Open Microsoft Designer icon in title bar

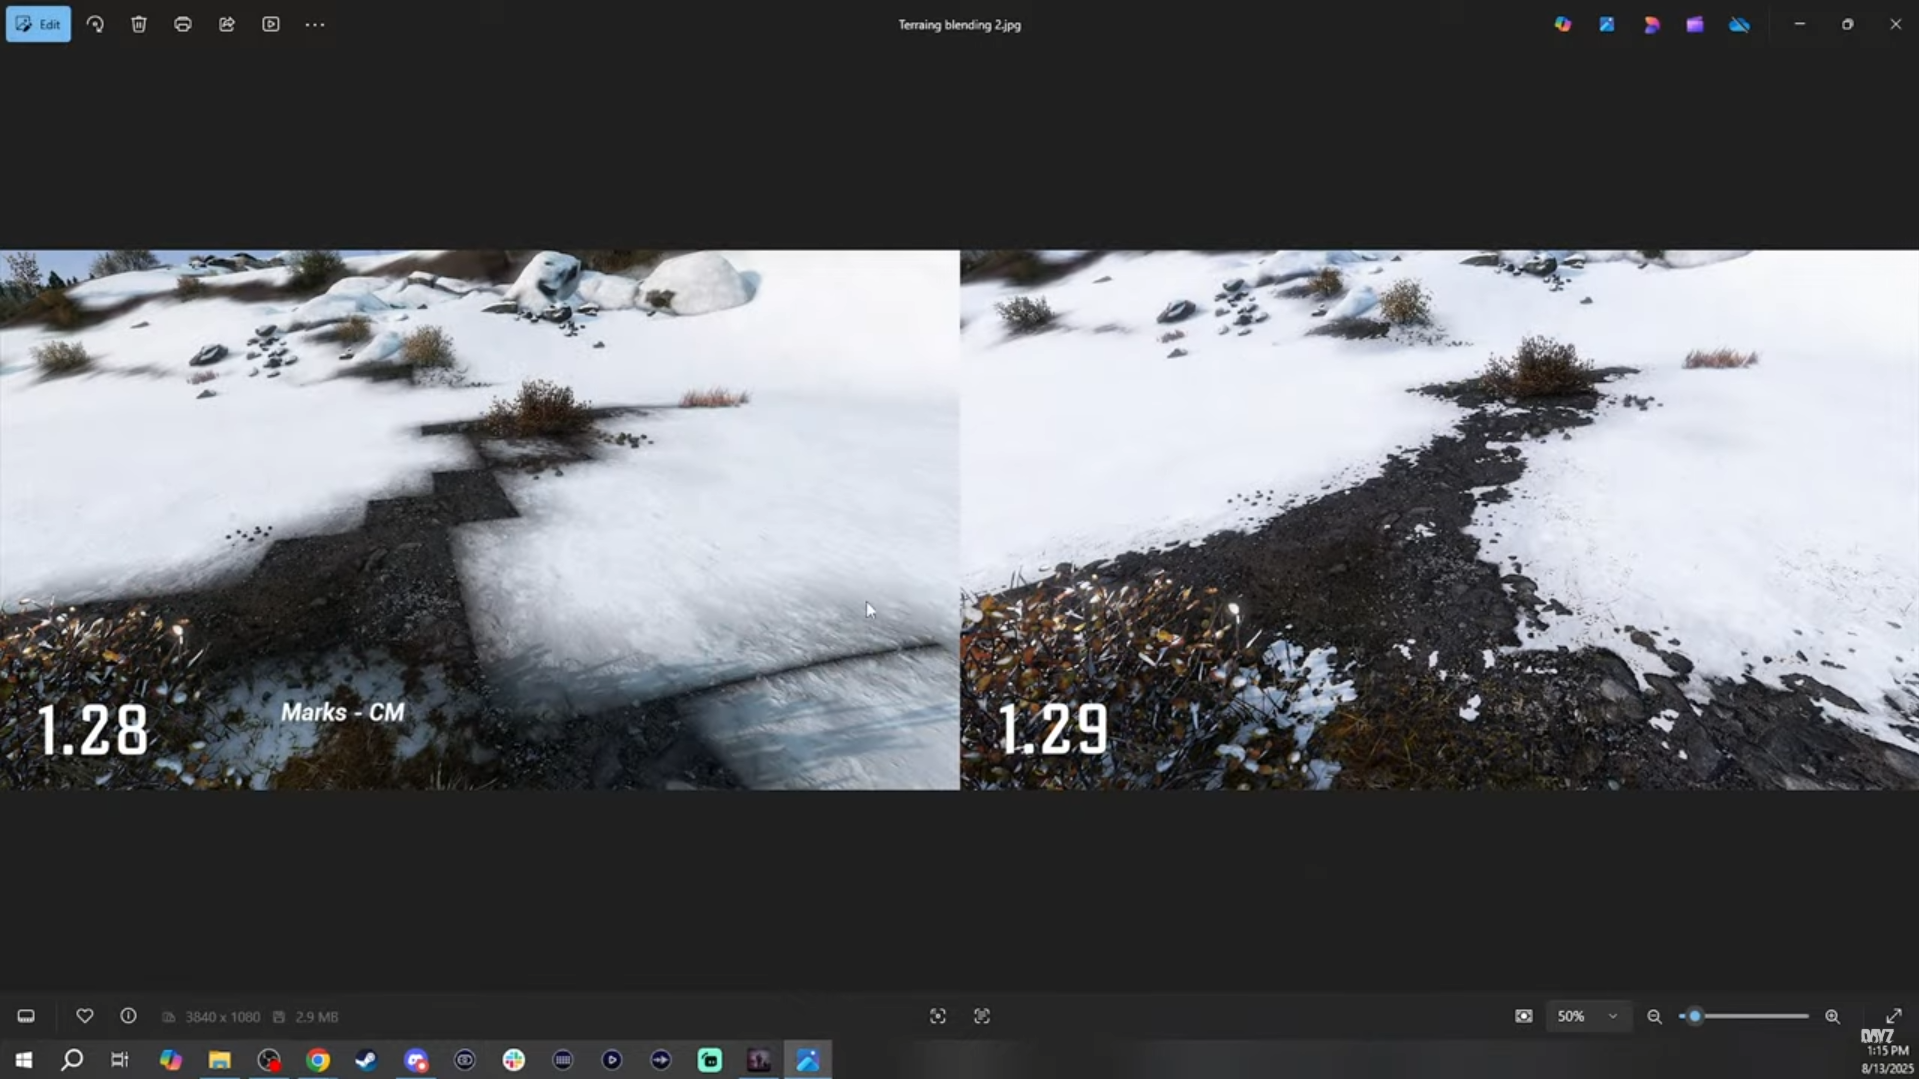tap(1651, 24)
